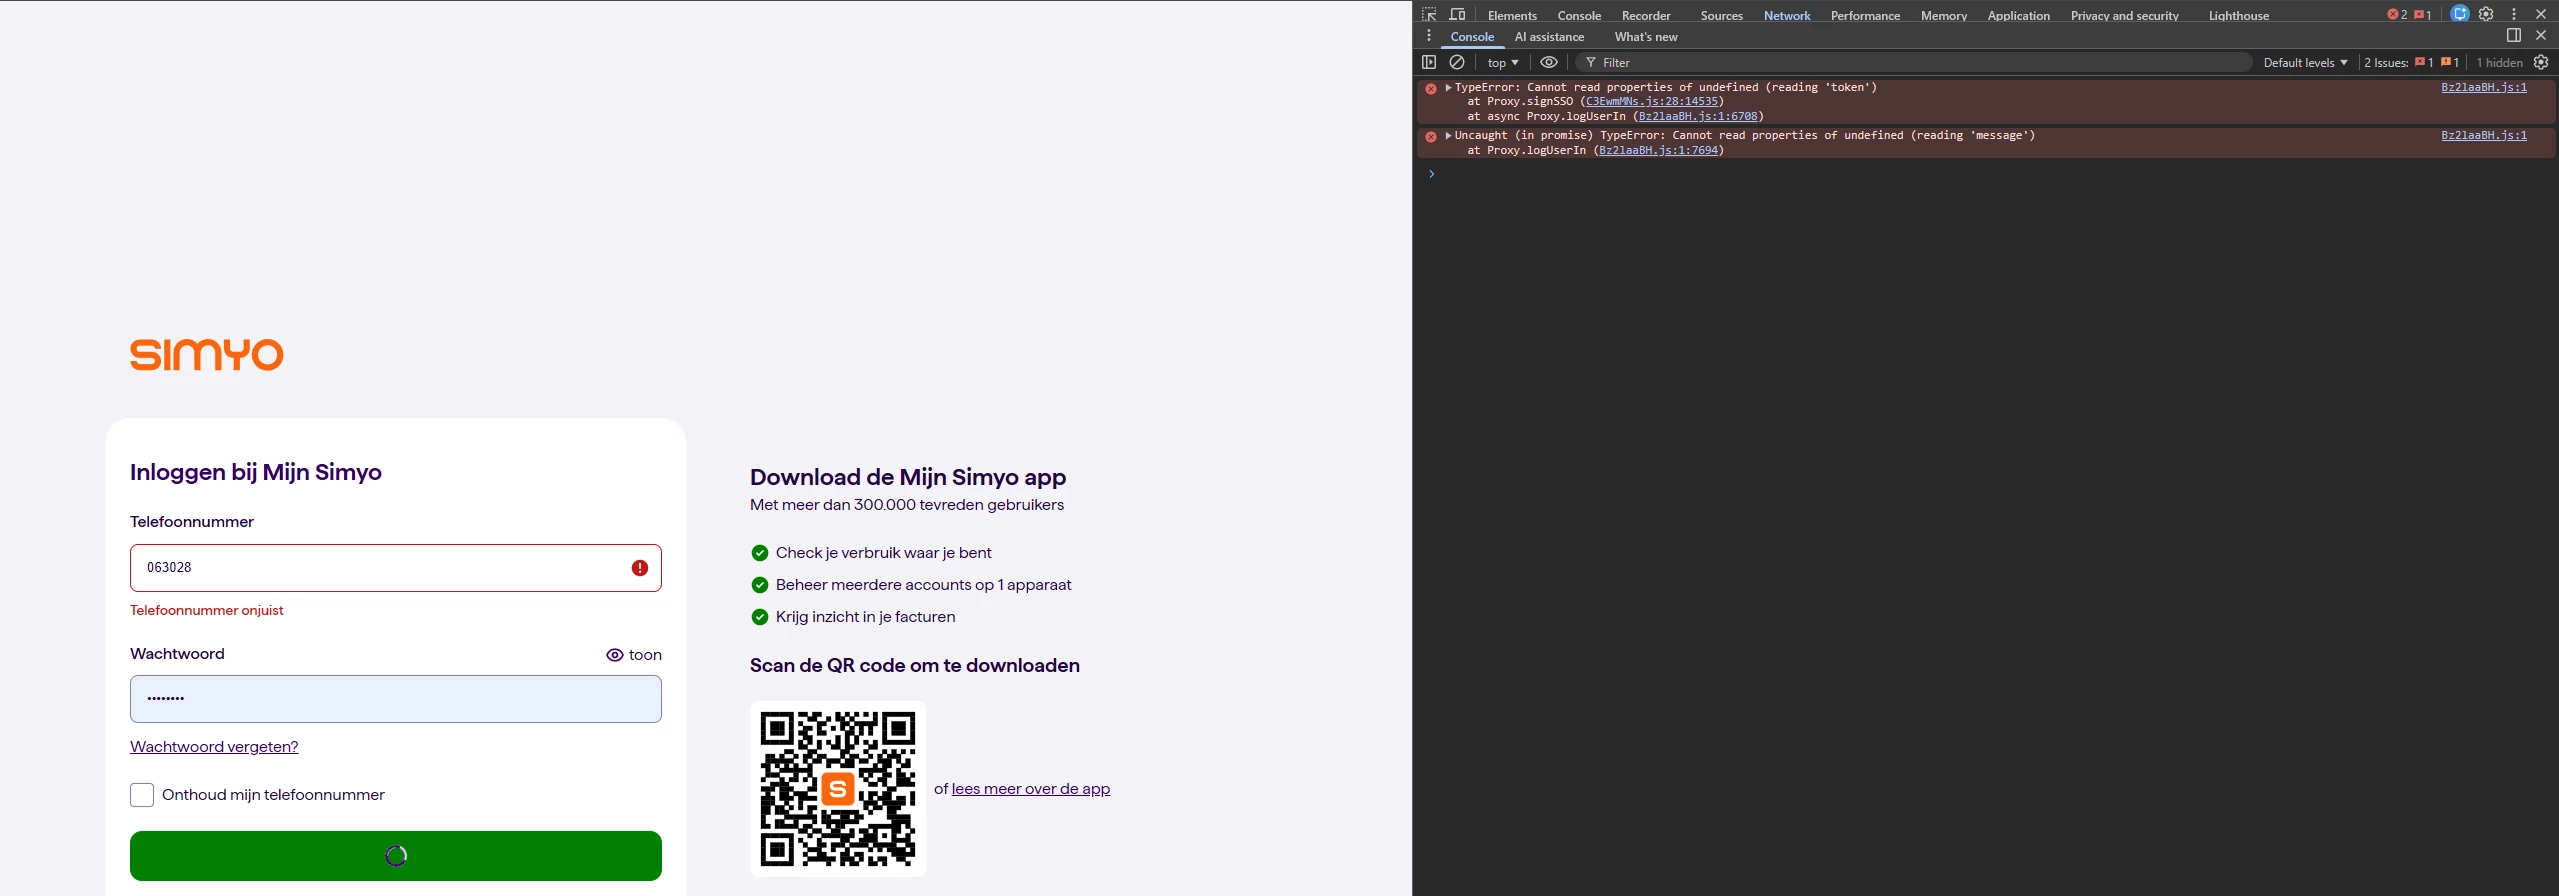Viewport: 2559px width, 896px height.
Task: Open DevTools settings gear in top bar
Action: [x=2486, y=14]
